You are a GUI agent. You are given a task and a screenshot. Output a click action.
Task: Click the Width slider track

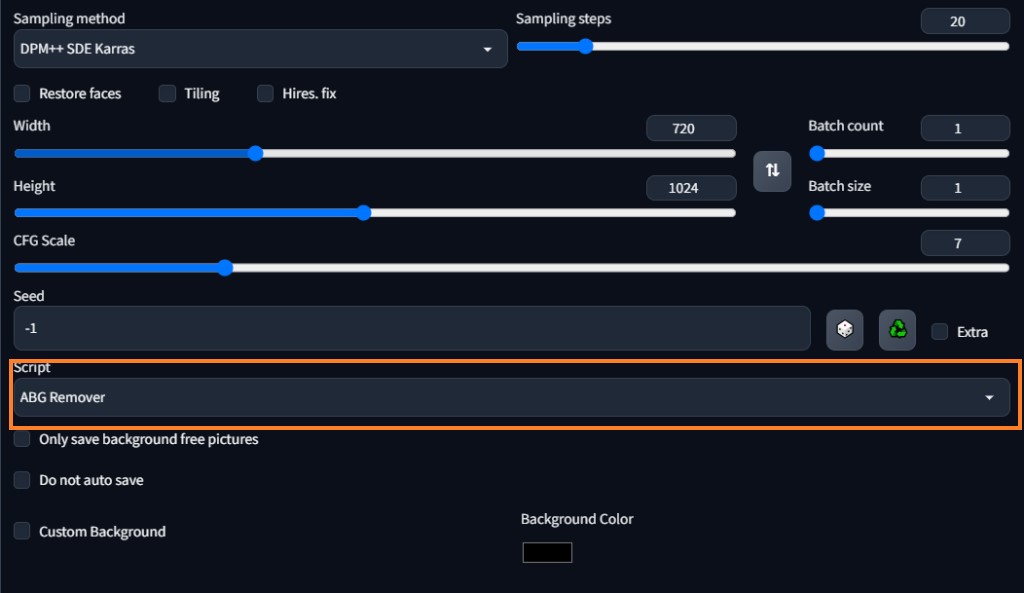[x=375, y=153]
